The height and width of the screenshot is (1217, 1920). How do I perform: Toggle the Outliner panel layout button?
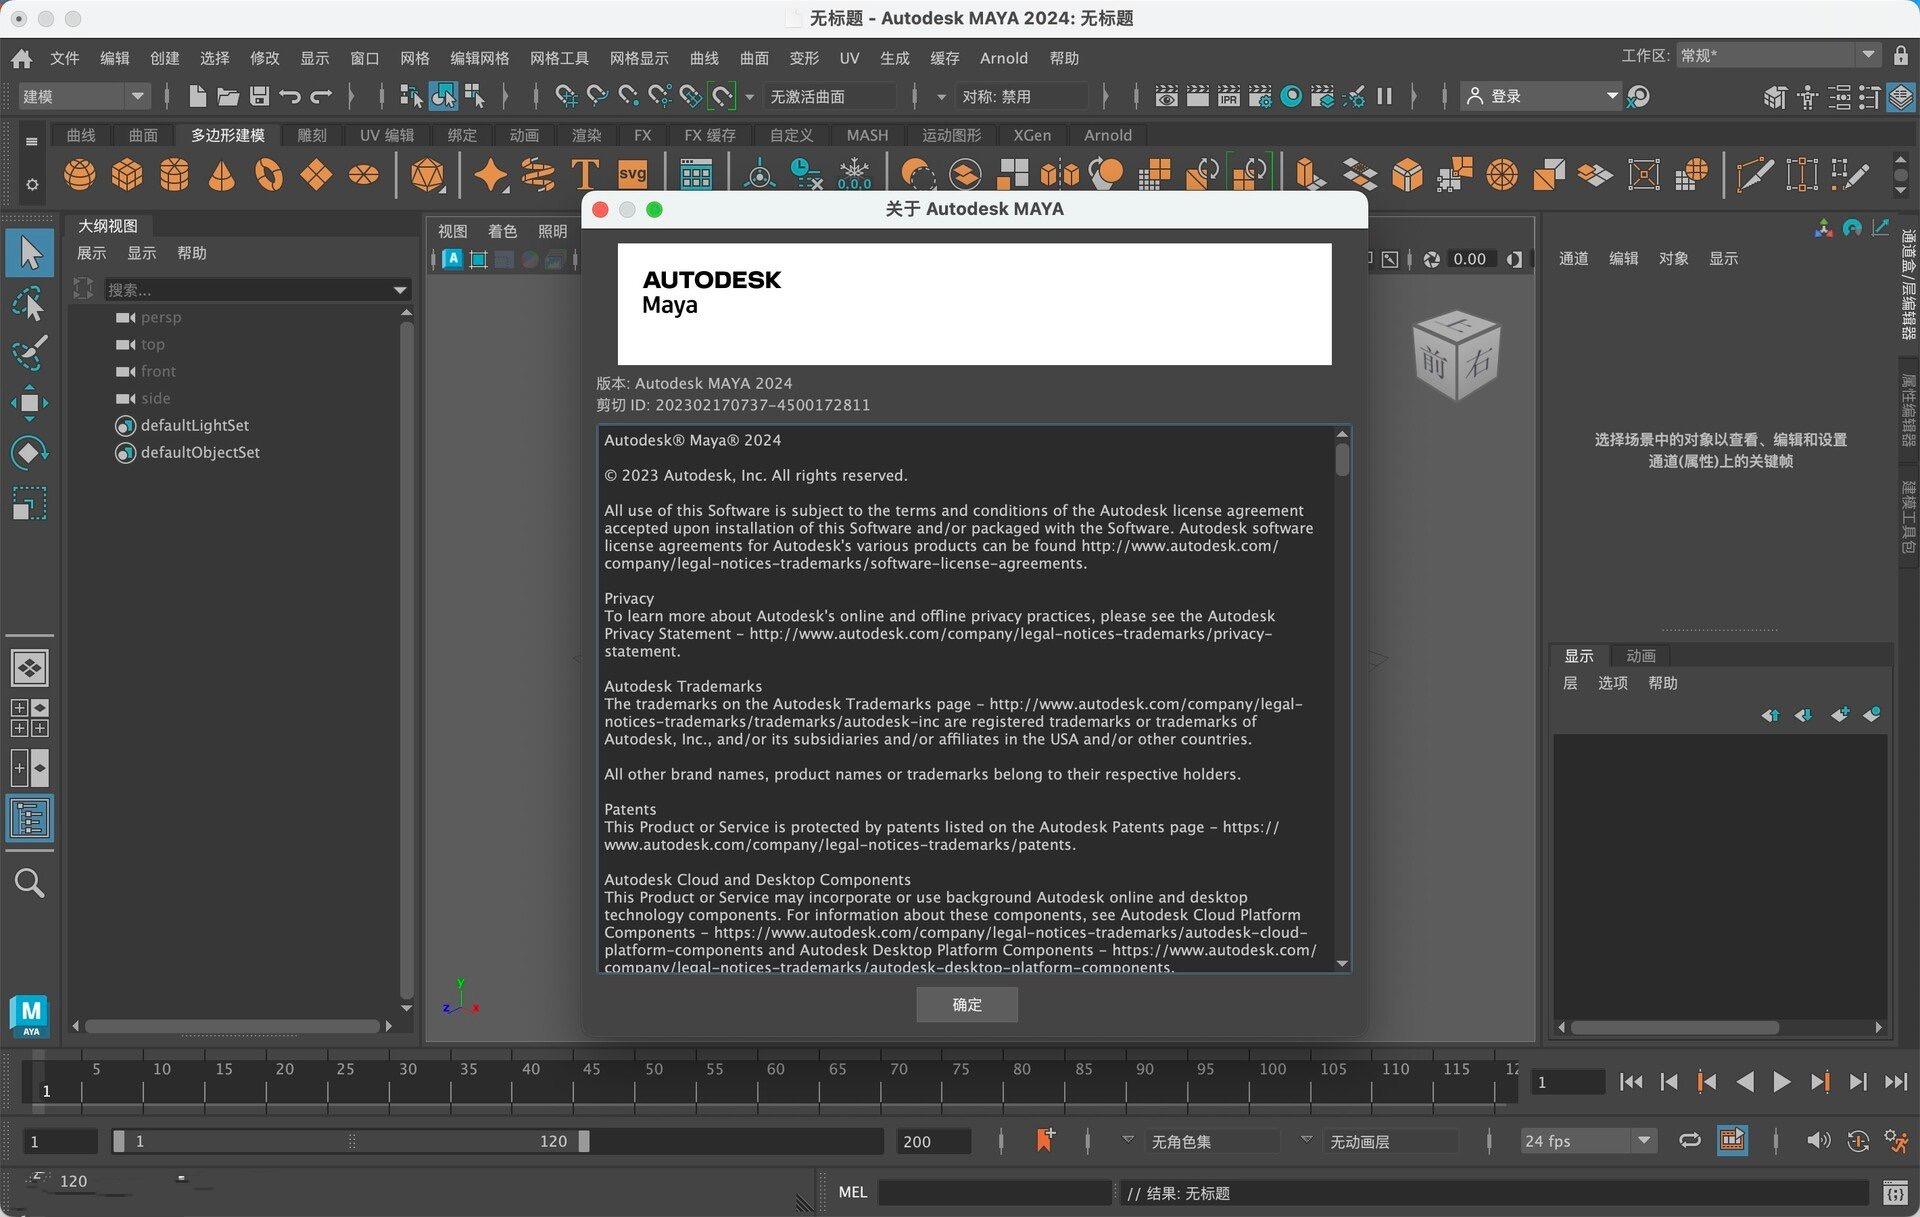[x=30, y=819]
